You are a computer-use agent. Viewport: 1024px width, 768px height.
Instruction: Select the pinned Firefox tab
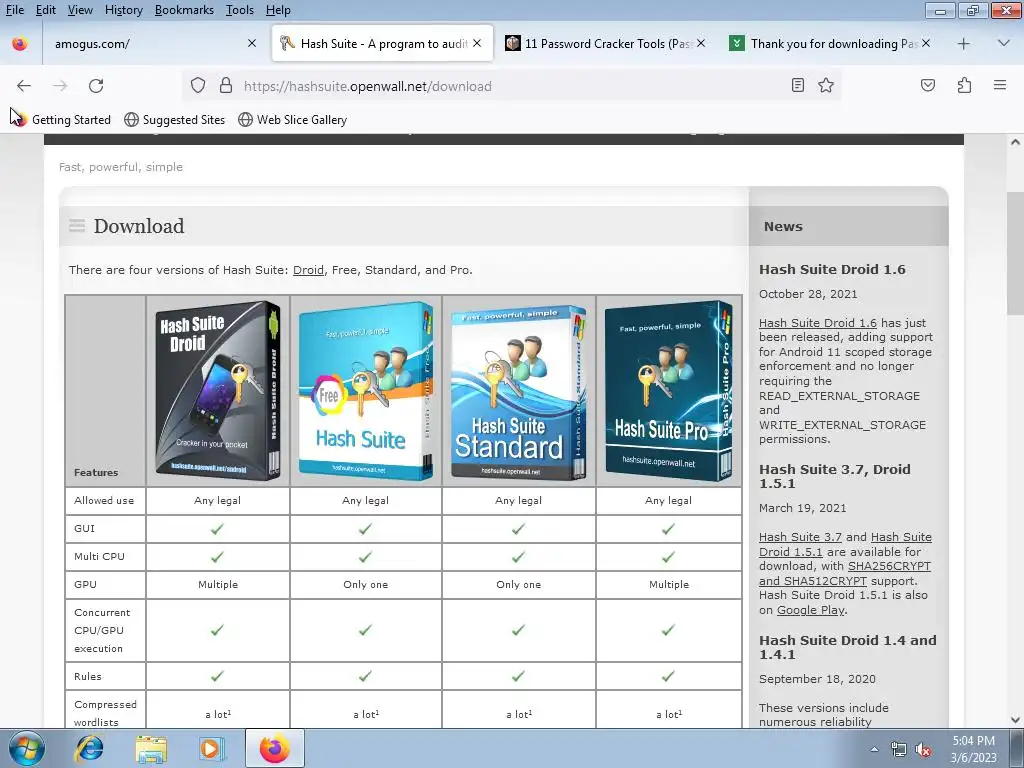click(x=20, y=44)
